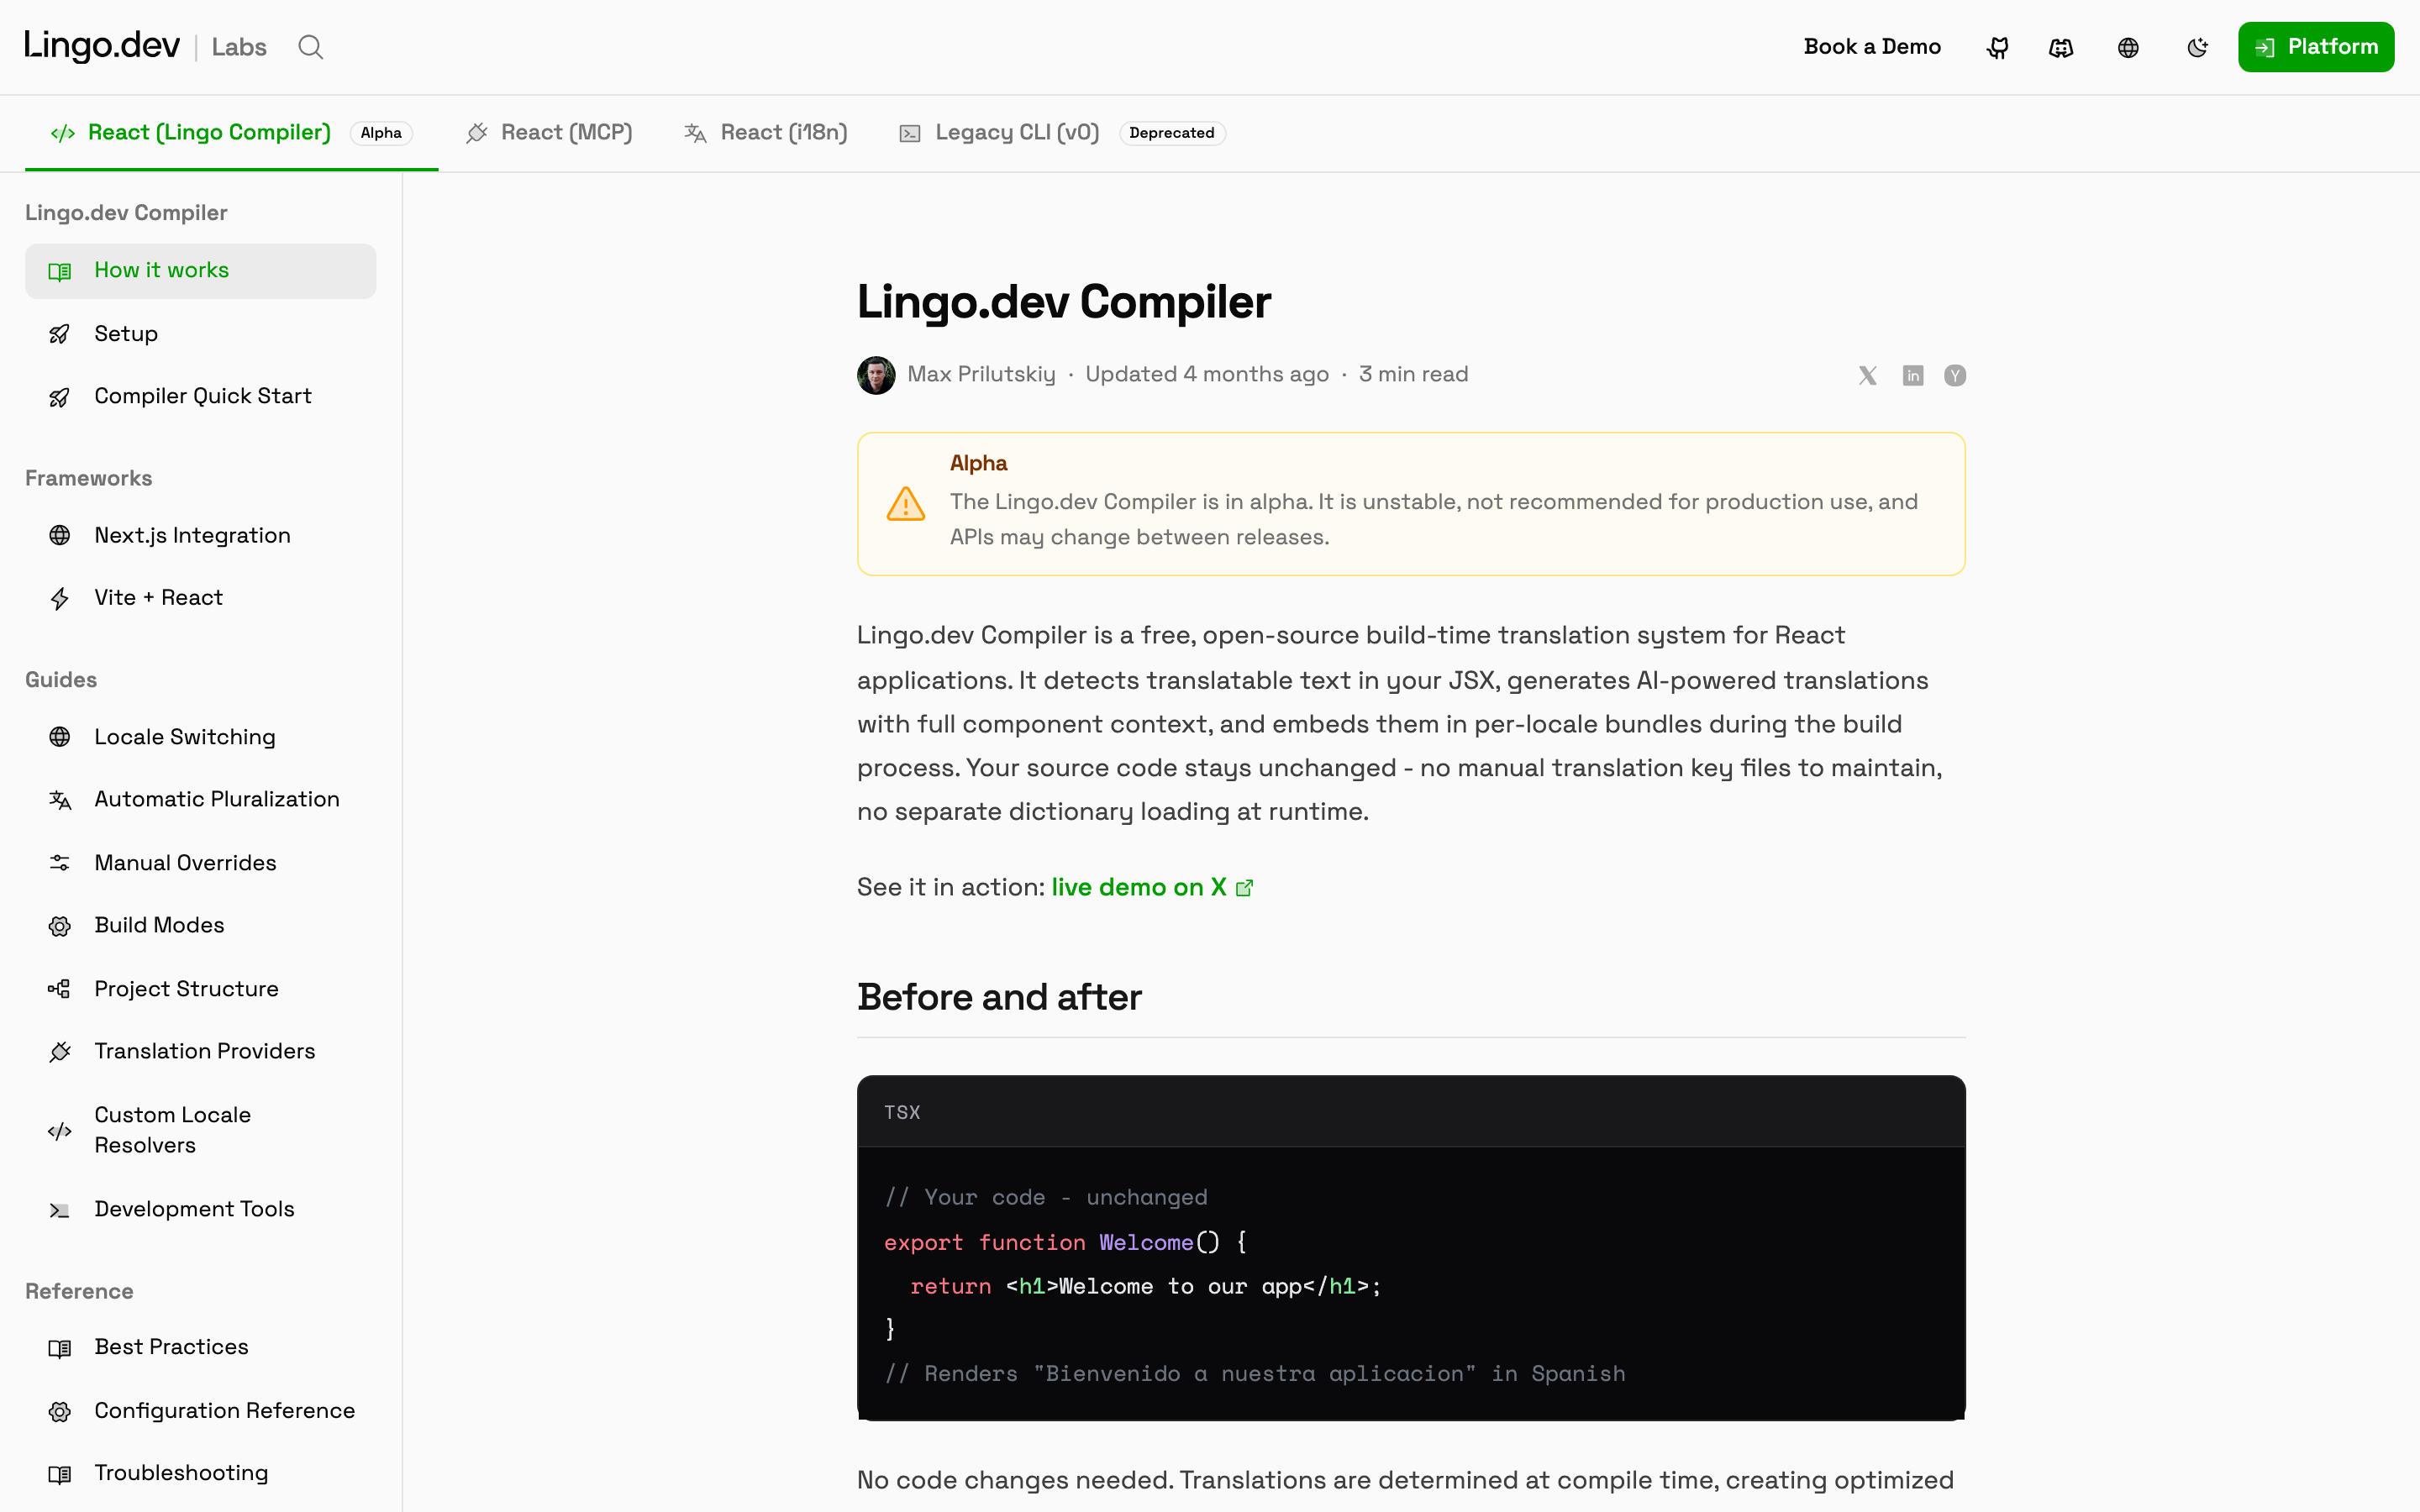Screen dimensions: 2420x1512
Task: Click Max Prilutskiy author name
Action: click(981, 374)
